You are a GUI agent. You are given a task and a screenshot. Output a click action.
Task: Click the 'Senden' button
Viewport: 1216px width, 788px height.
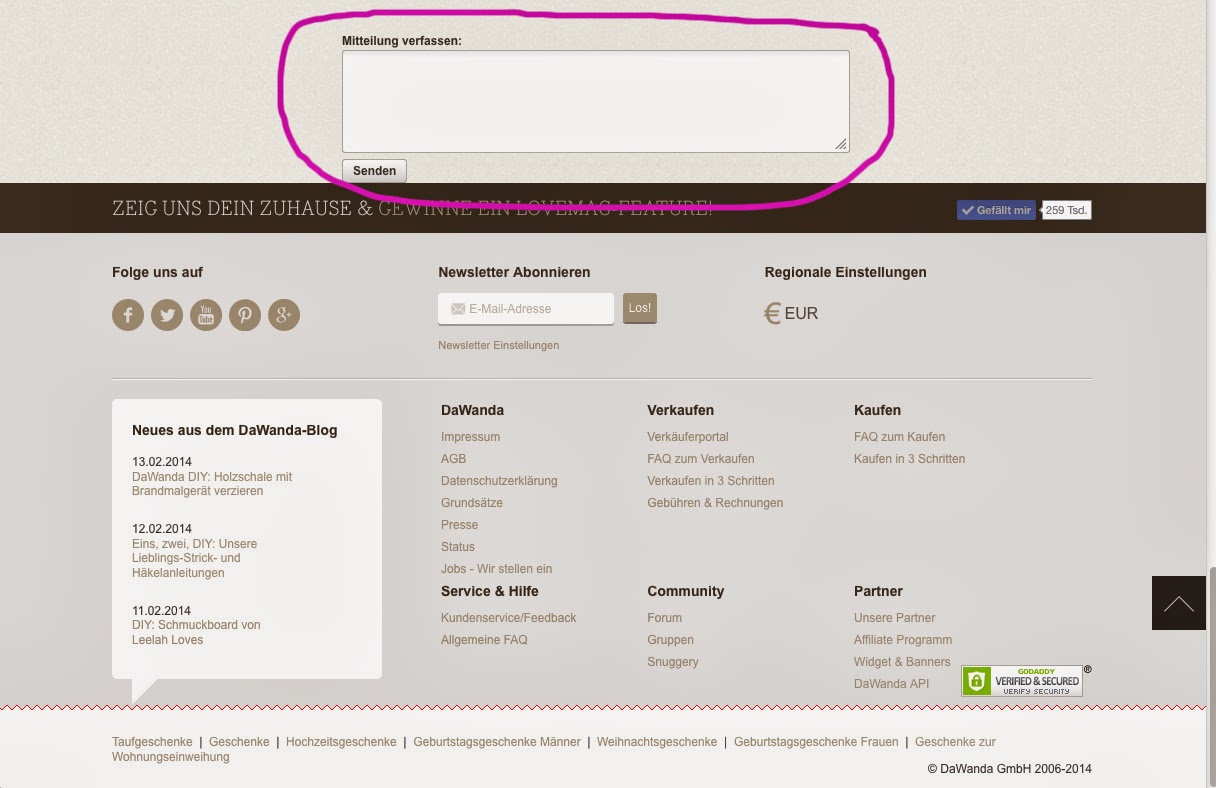coord(374,171)
